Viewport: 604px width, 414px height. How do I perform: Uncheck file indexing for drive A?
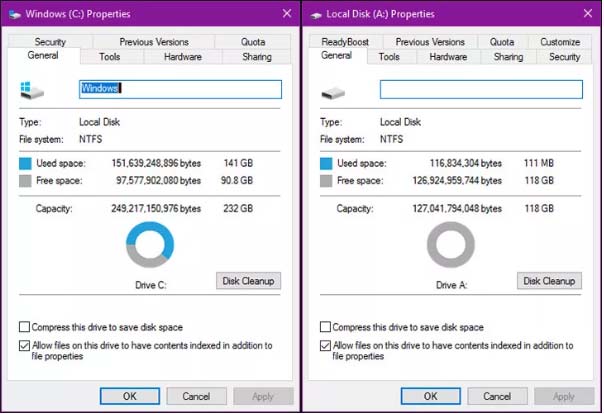[325, 345]
